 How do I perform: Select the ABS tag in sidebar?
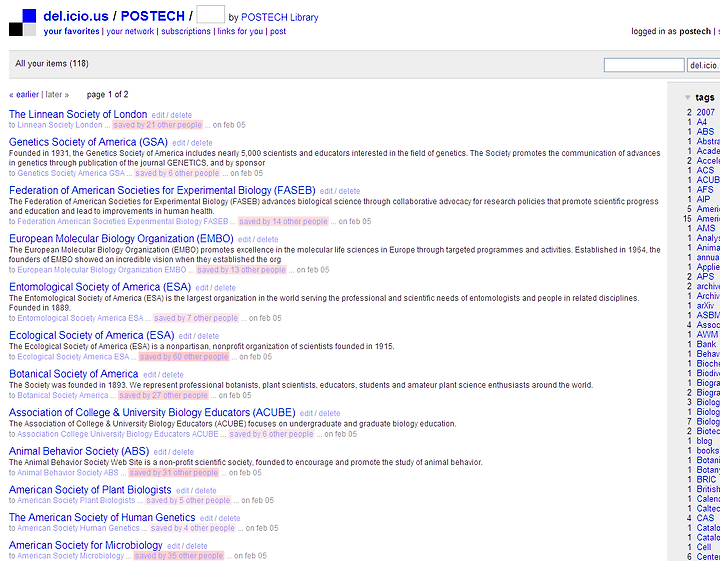point(705,132)
